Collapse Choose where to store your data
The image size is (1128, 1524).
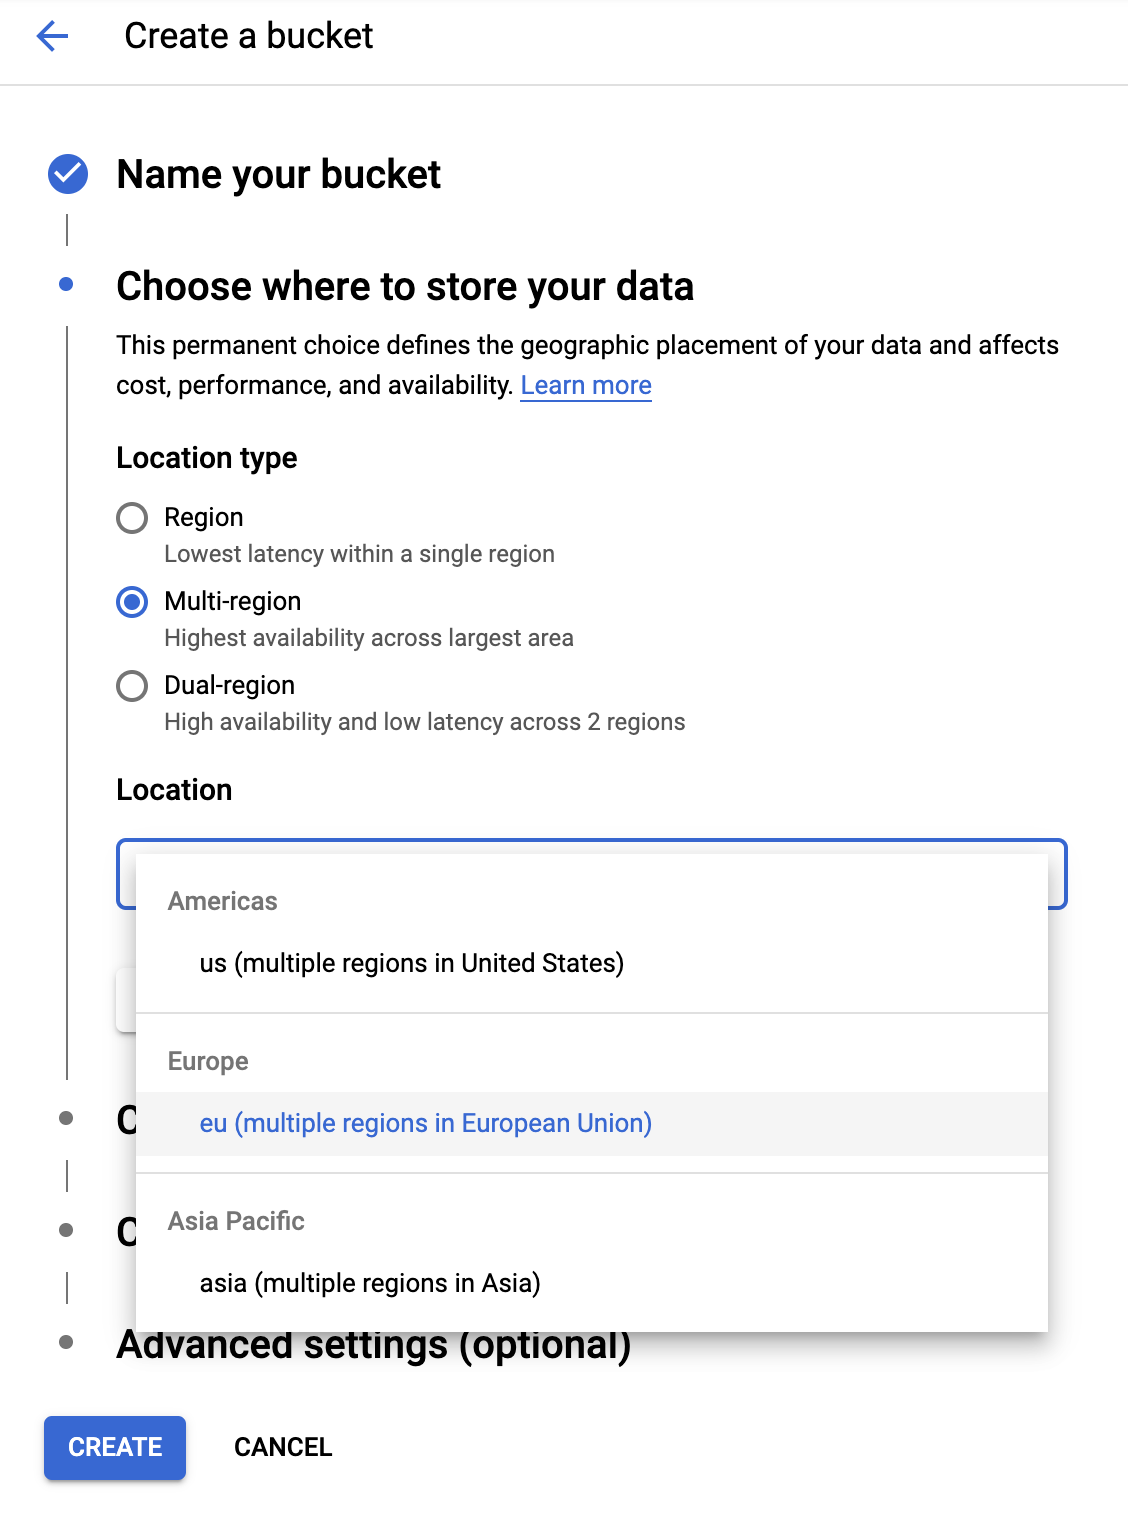tap(404, 287)
